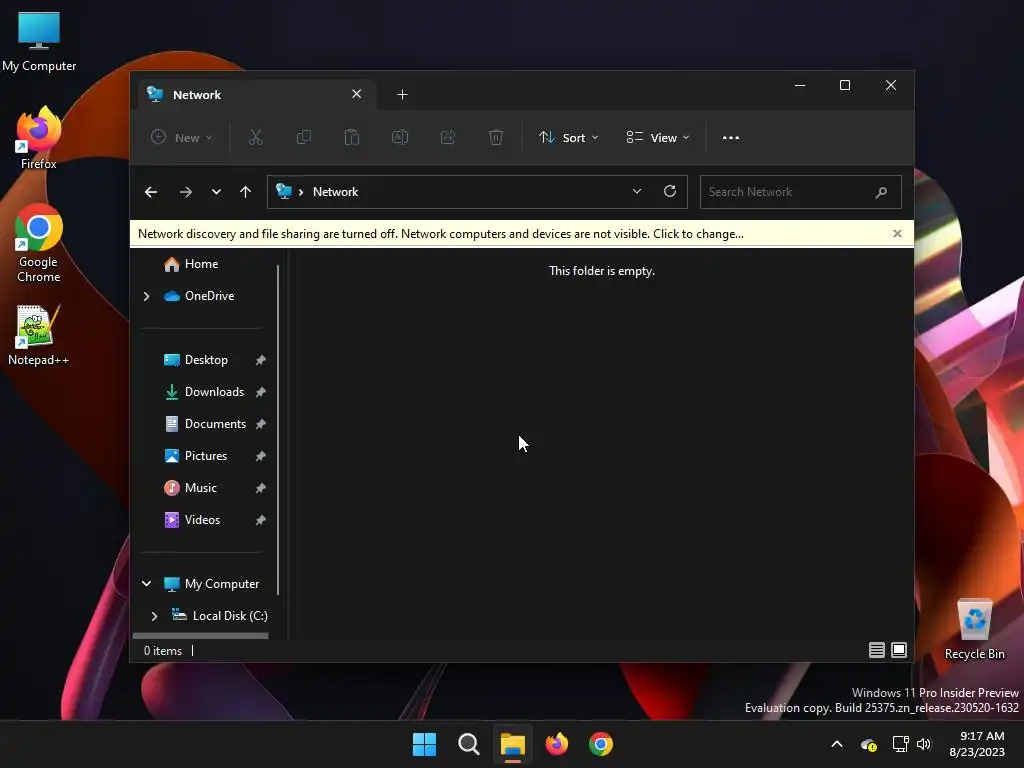
Task: Click the search magnifier in Search Network
Action: [x=881, y=192]
